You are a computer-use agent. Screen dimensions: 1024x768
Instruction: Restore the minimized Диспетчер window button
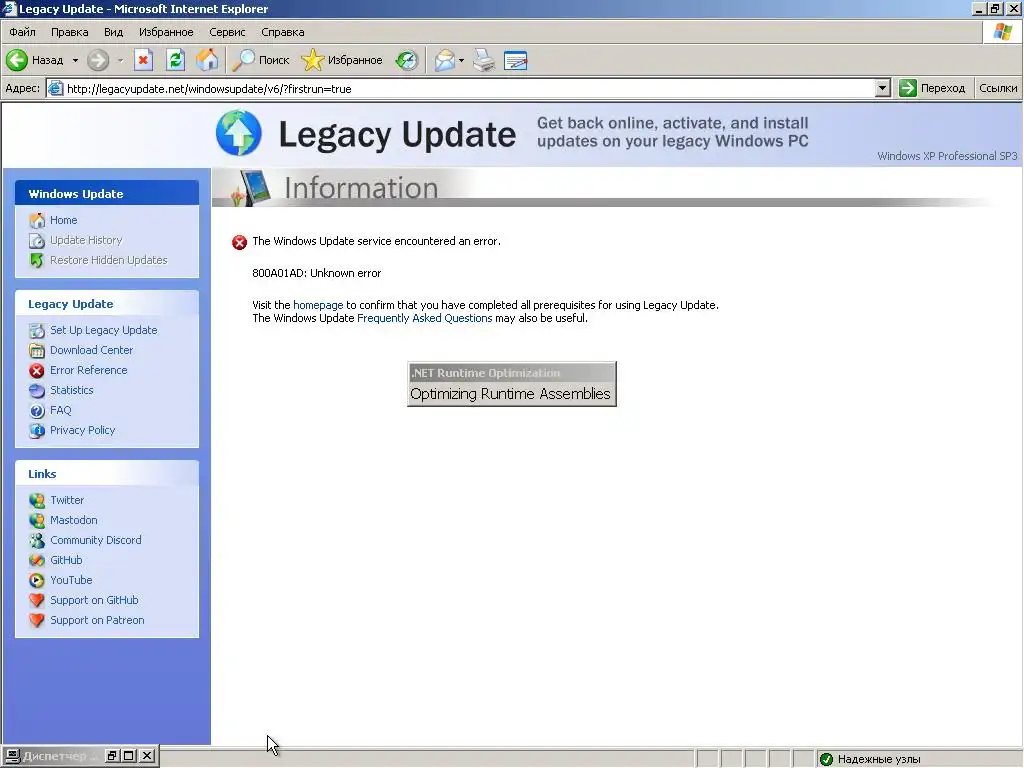coord(112,756)
